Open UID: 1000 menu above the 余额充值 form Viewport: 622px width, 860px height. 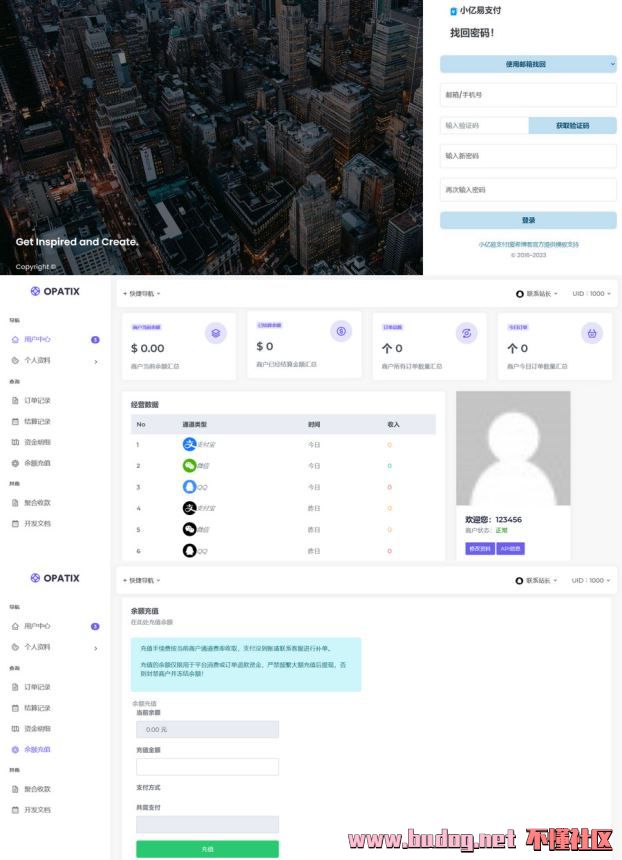point(592,580)
